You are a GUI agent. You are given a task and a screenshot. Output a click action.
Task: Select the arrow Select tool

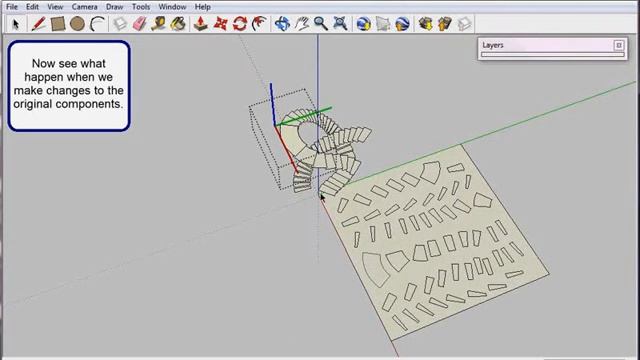click(x=16, y=24)
